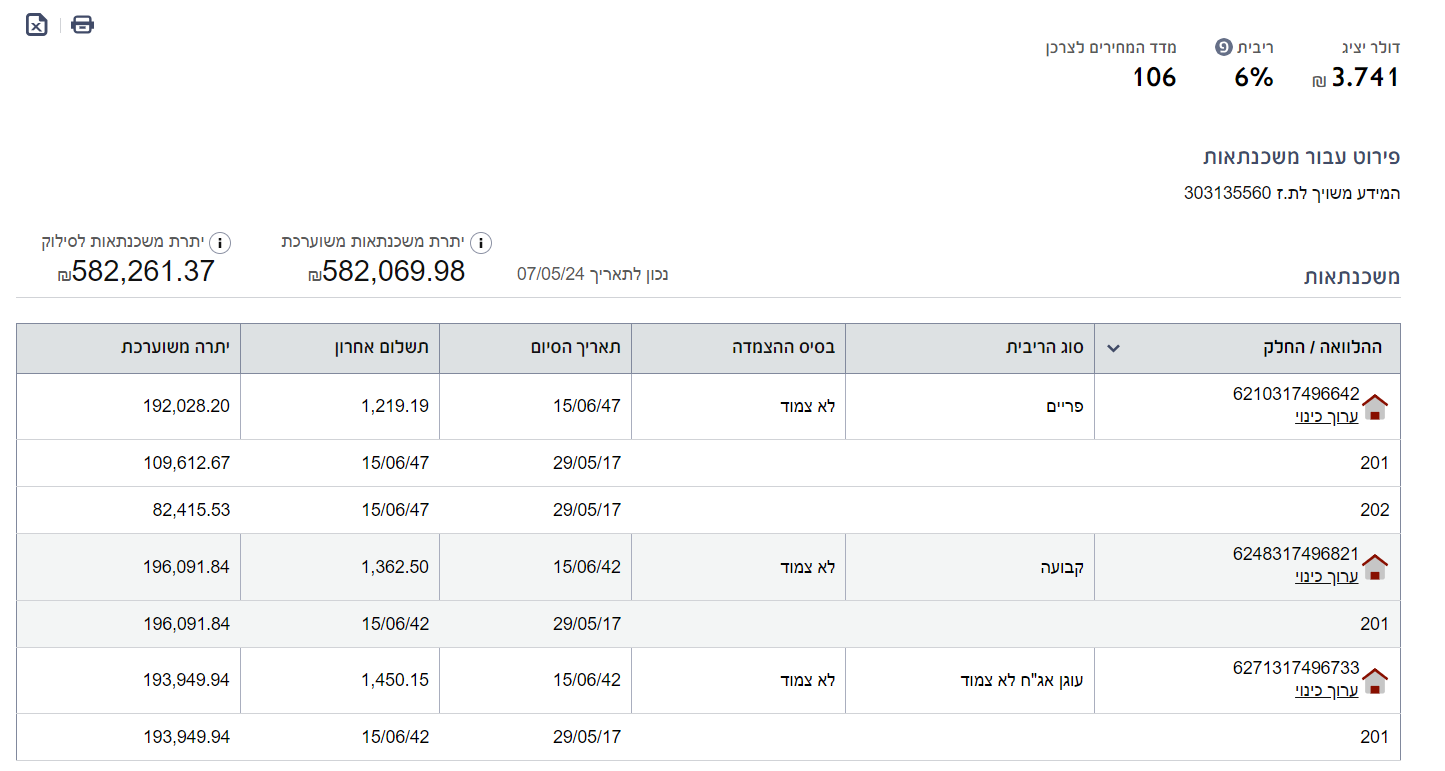Show info for יתרת משכנתאות לסילוק
Viewport: 1445px width, 771px height.
coord(220,242)
